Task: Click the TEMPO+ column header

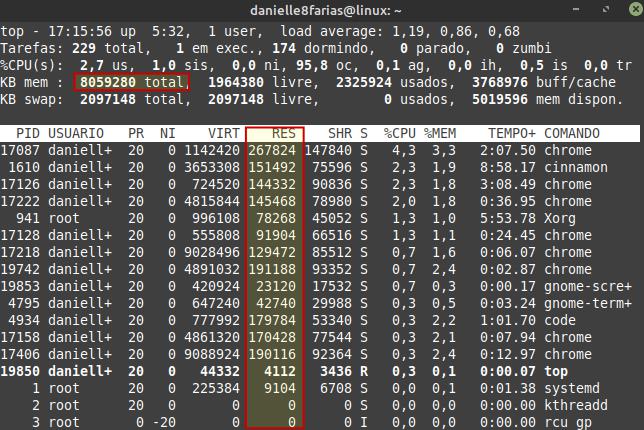Action: pyautogui.click(x=511, y=133)
